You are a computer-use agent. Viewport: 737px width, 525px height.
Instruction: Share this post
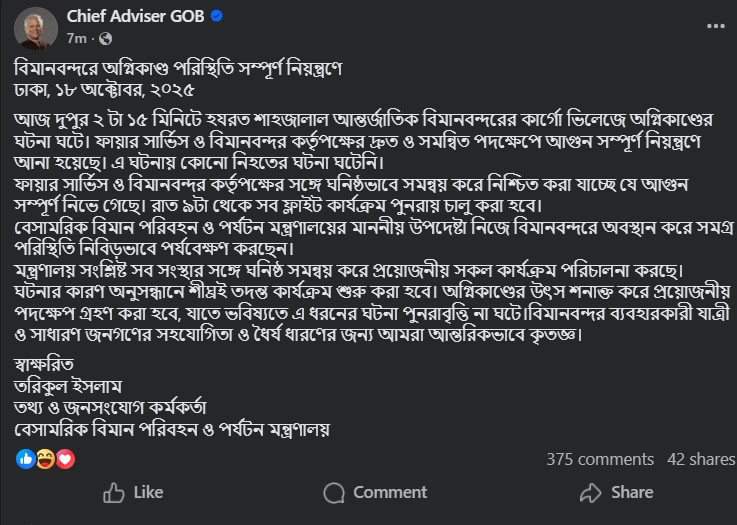pos(618,492)
